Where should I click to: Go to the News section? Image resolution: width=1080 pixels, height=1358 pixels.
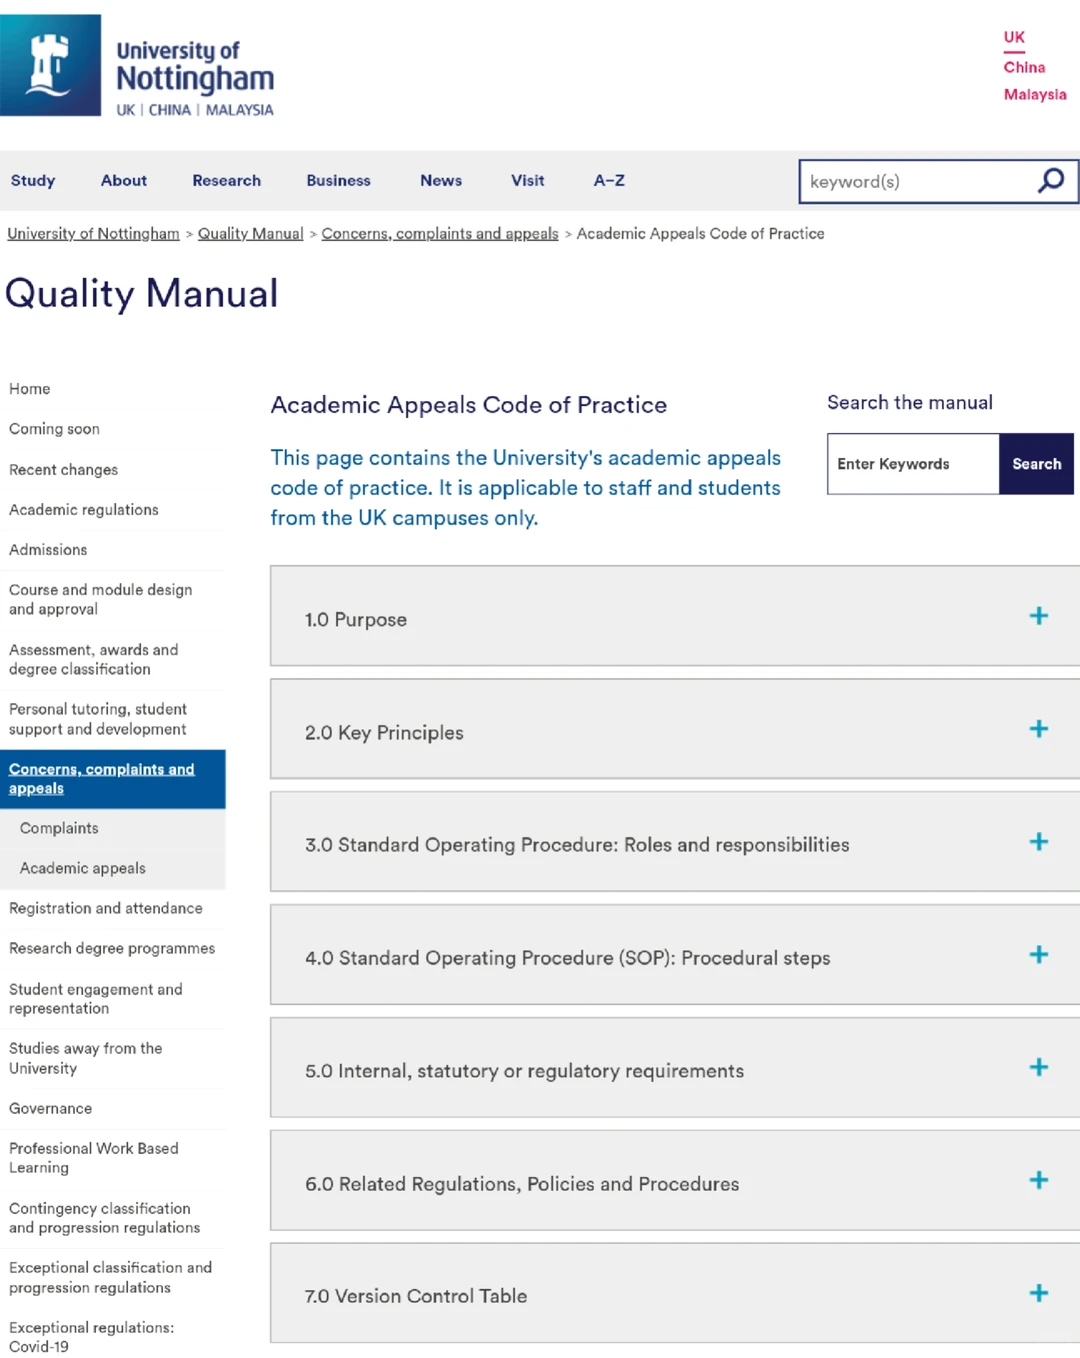pyautogui.click(x=441, y=181)
